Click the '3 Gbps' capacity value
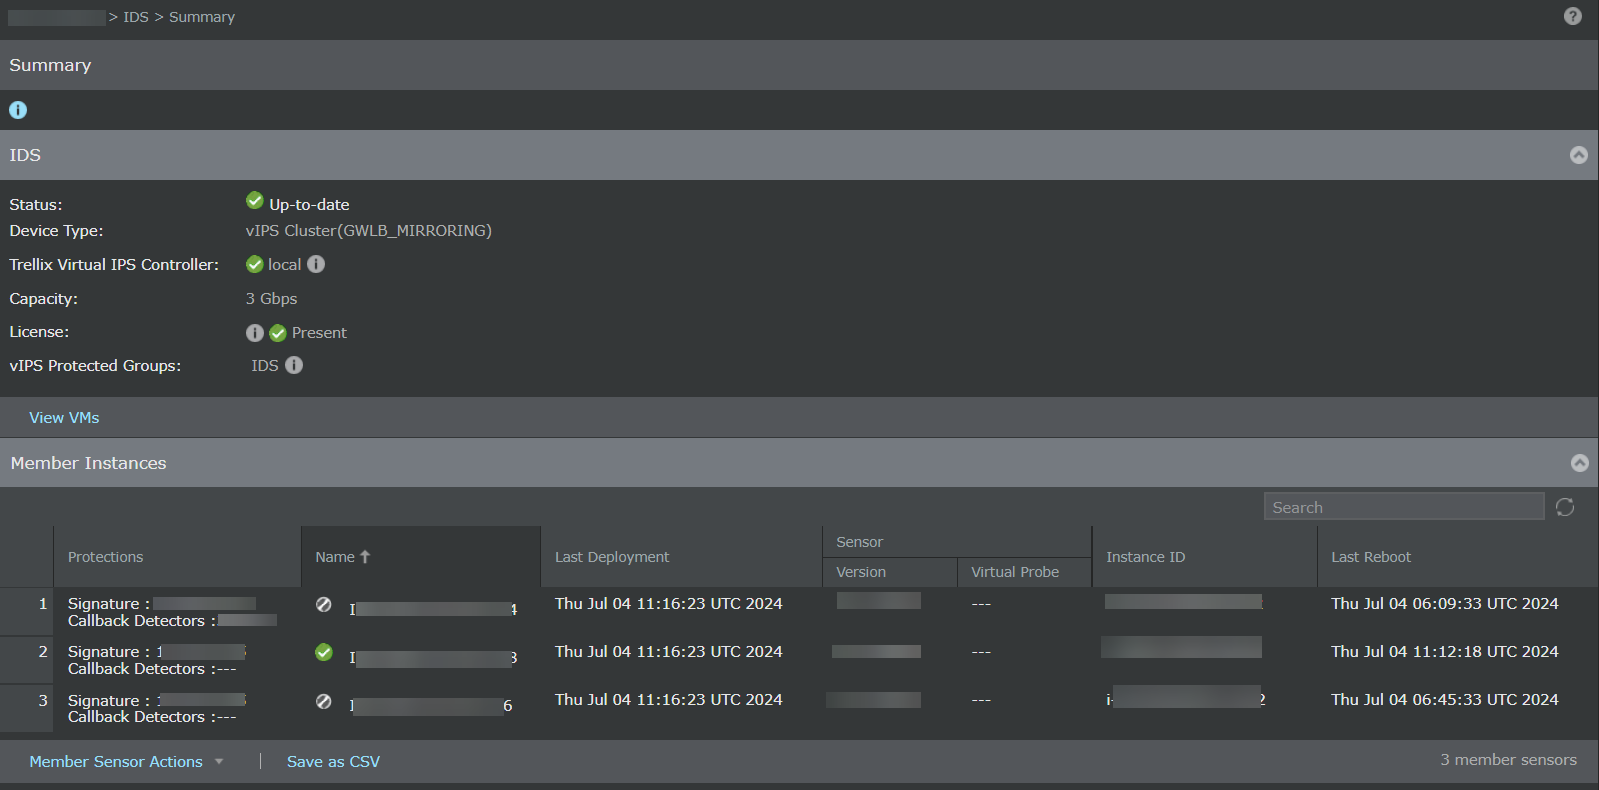The image size is (1599, 790). [271, 299]
